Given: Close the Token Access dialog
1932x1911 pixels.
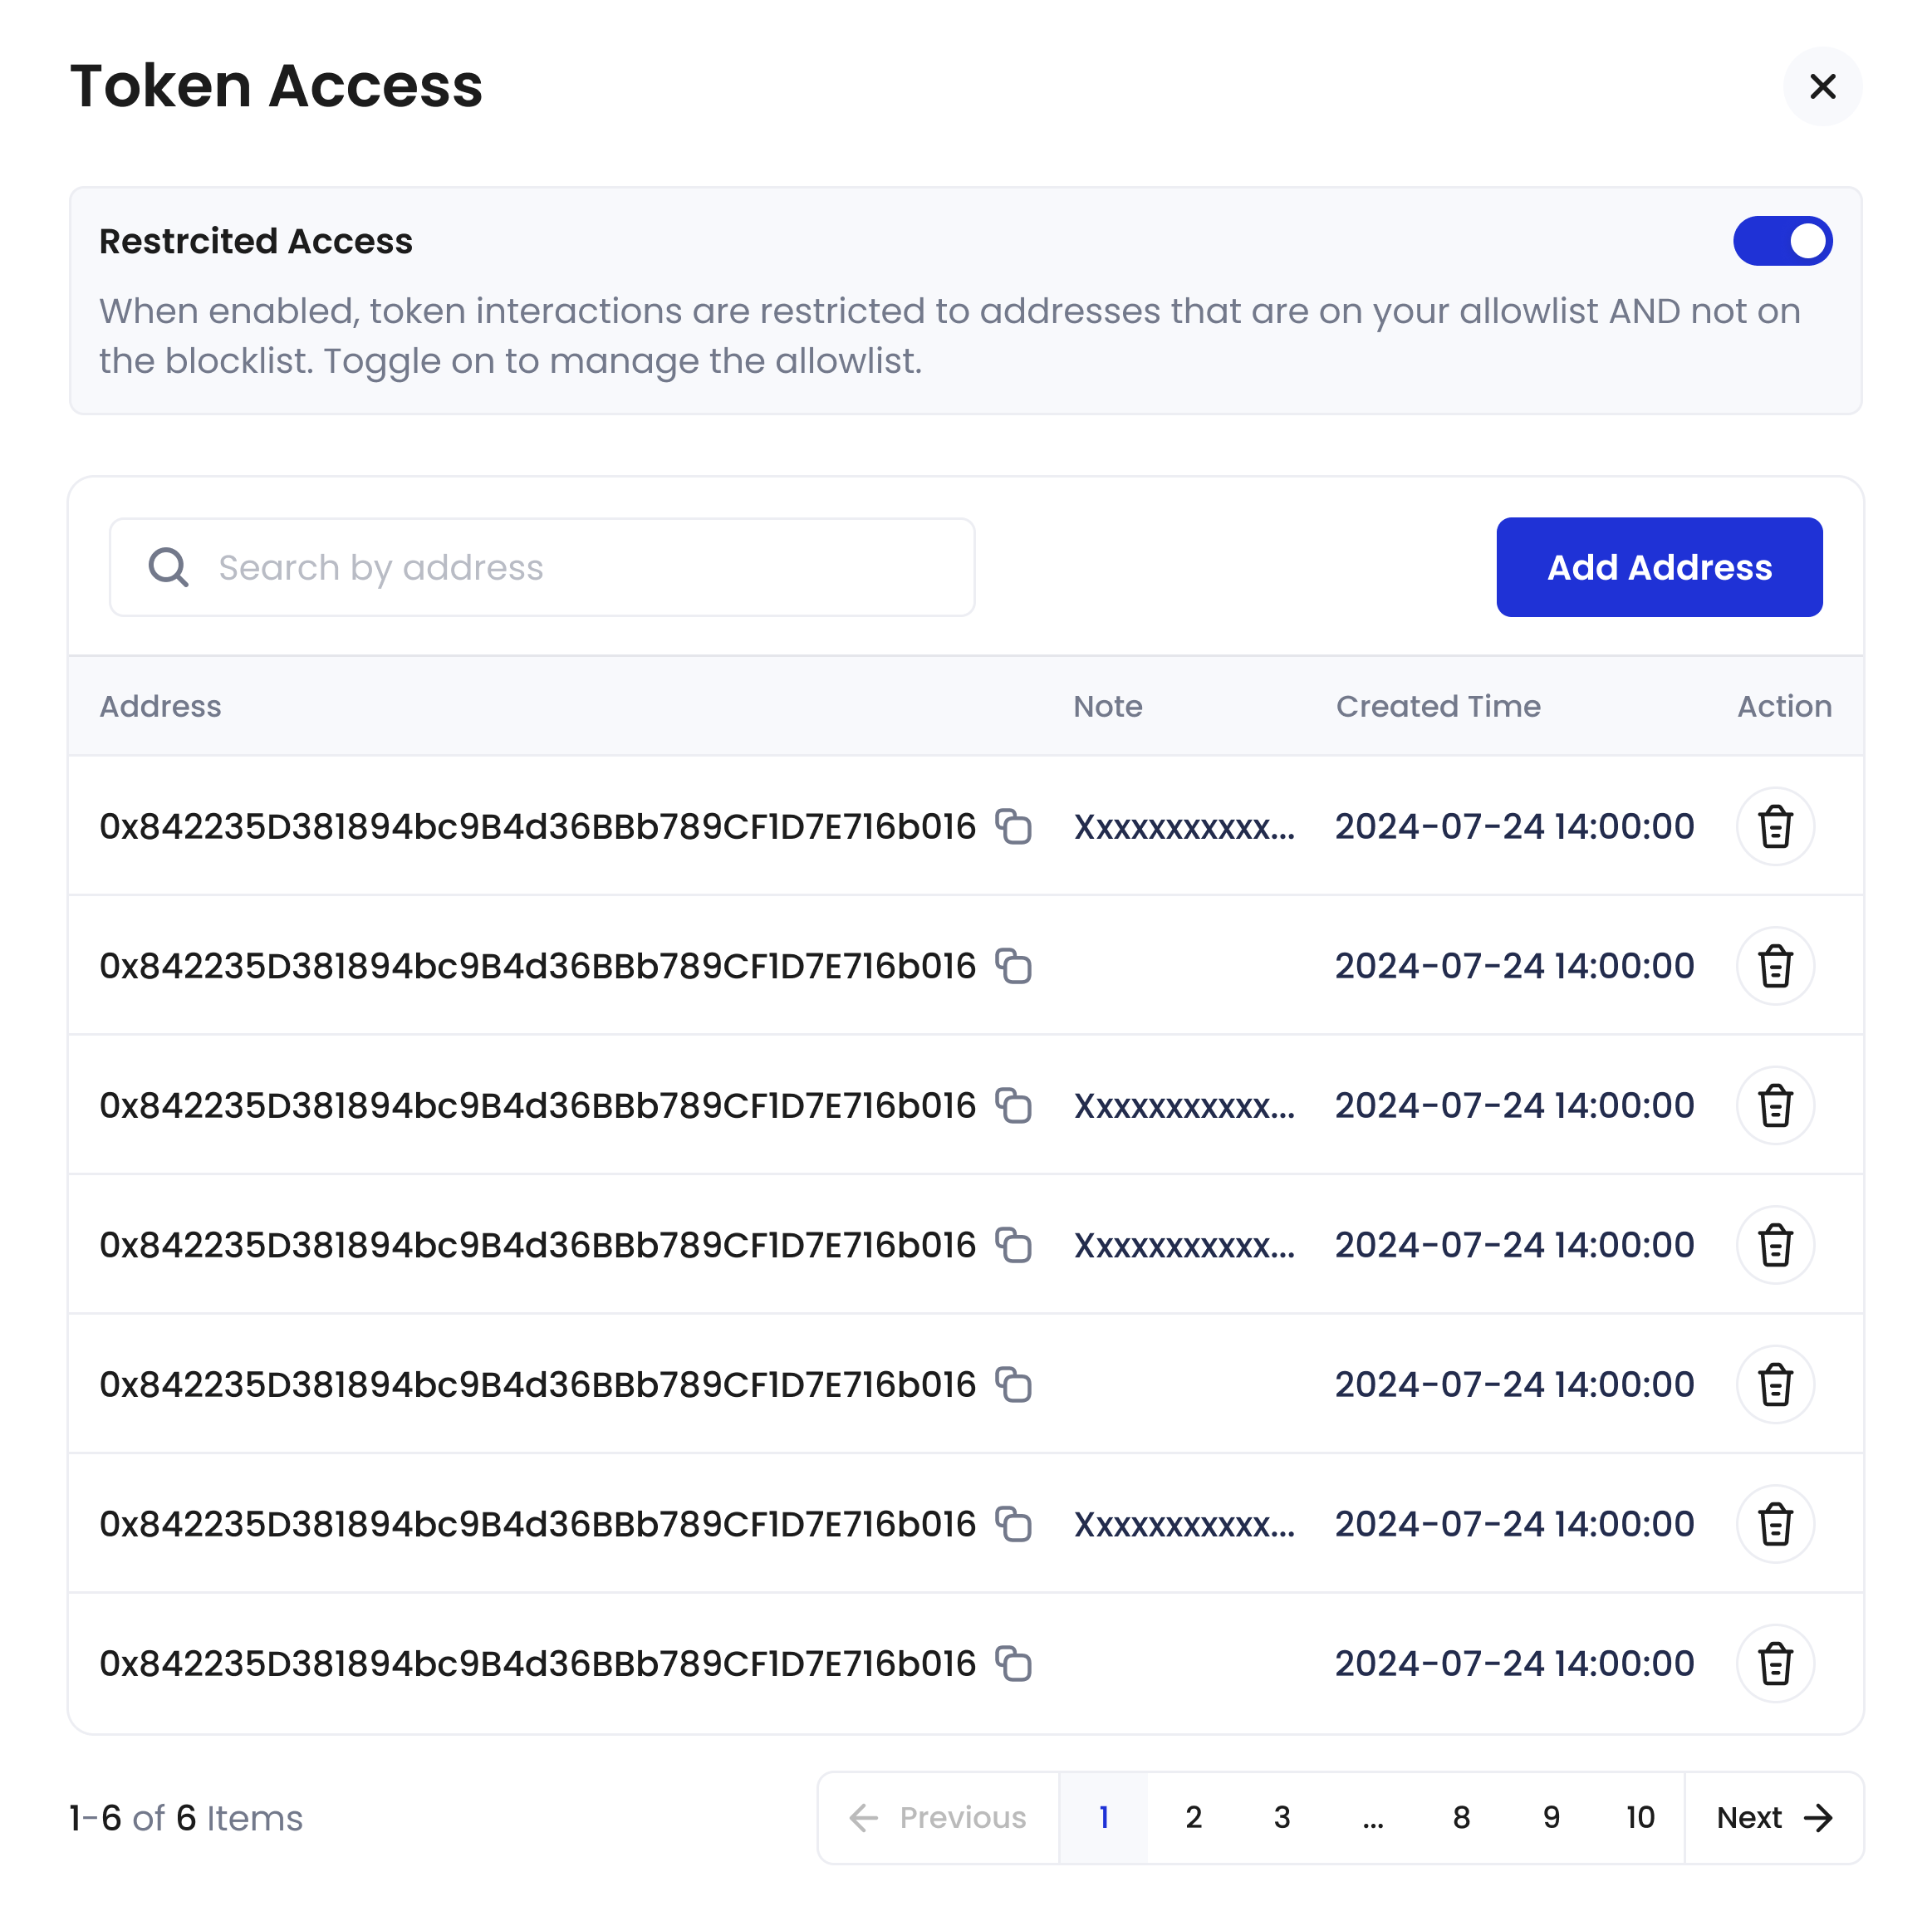Looking at the screenshot, I should click(1823, 87).
